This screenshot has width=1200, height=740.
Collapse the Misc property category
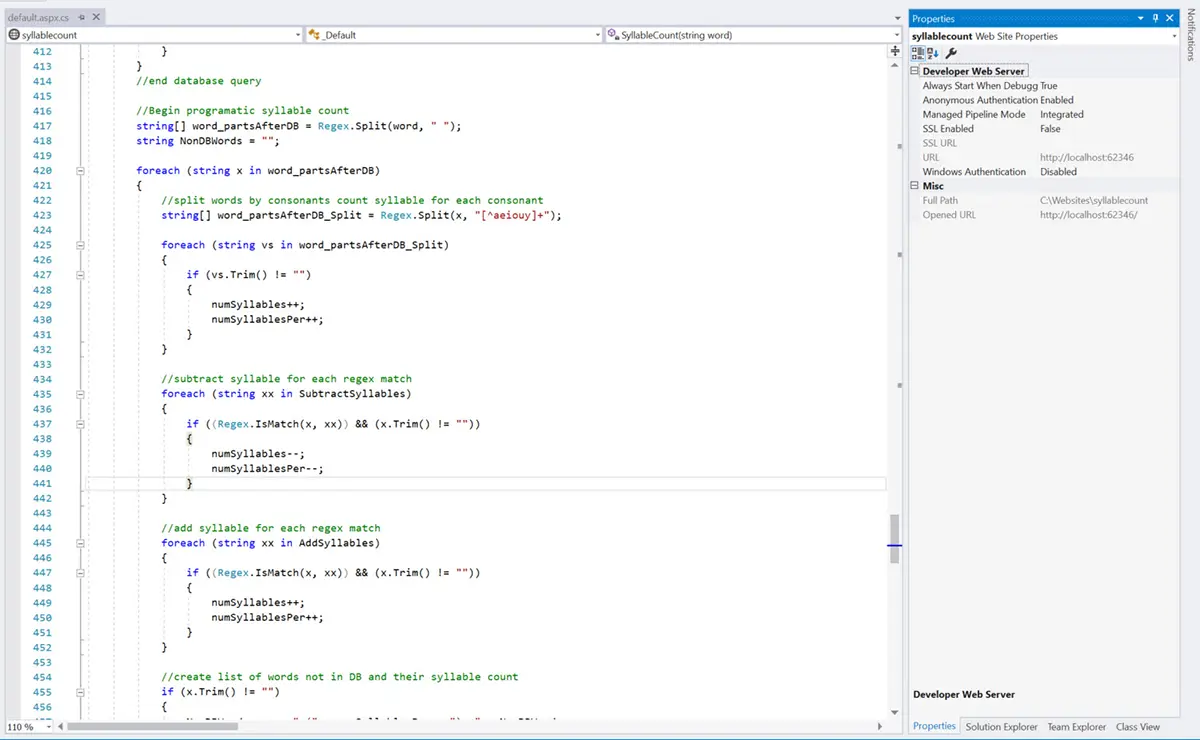914,186
